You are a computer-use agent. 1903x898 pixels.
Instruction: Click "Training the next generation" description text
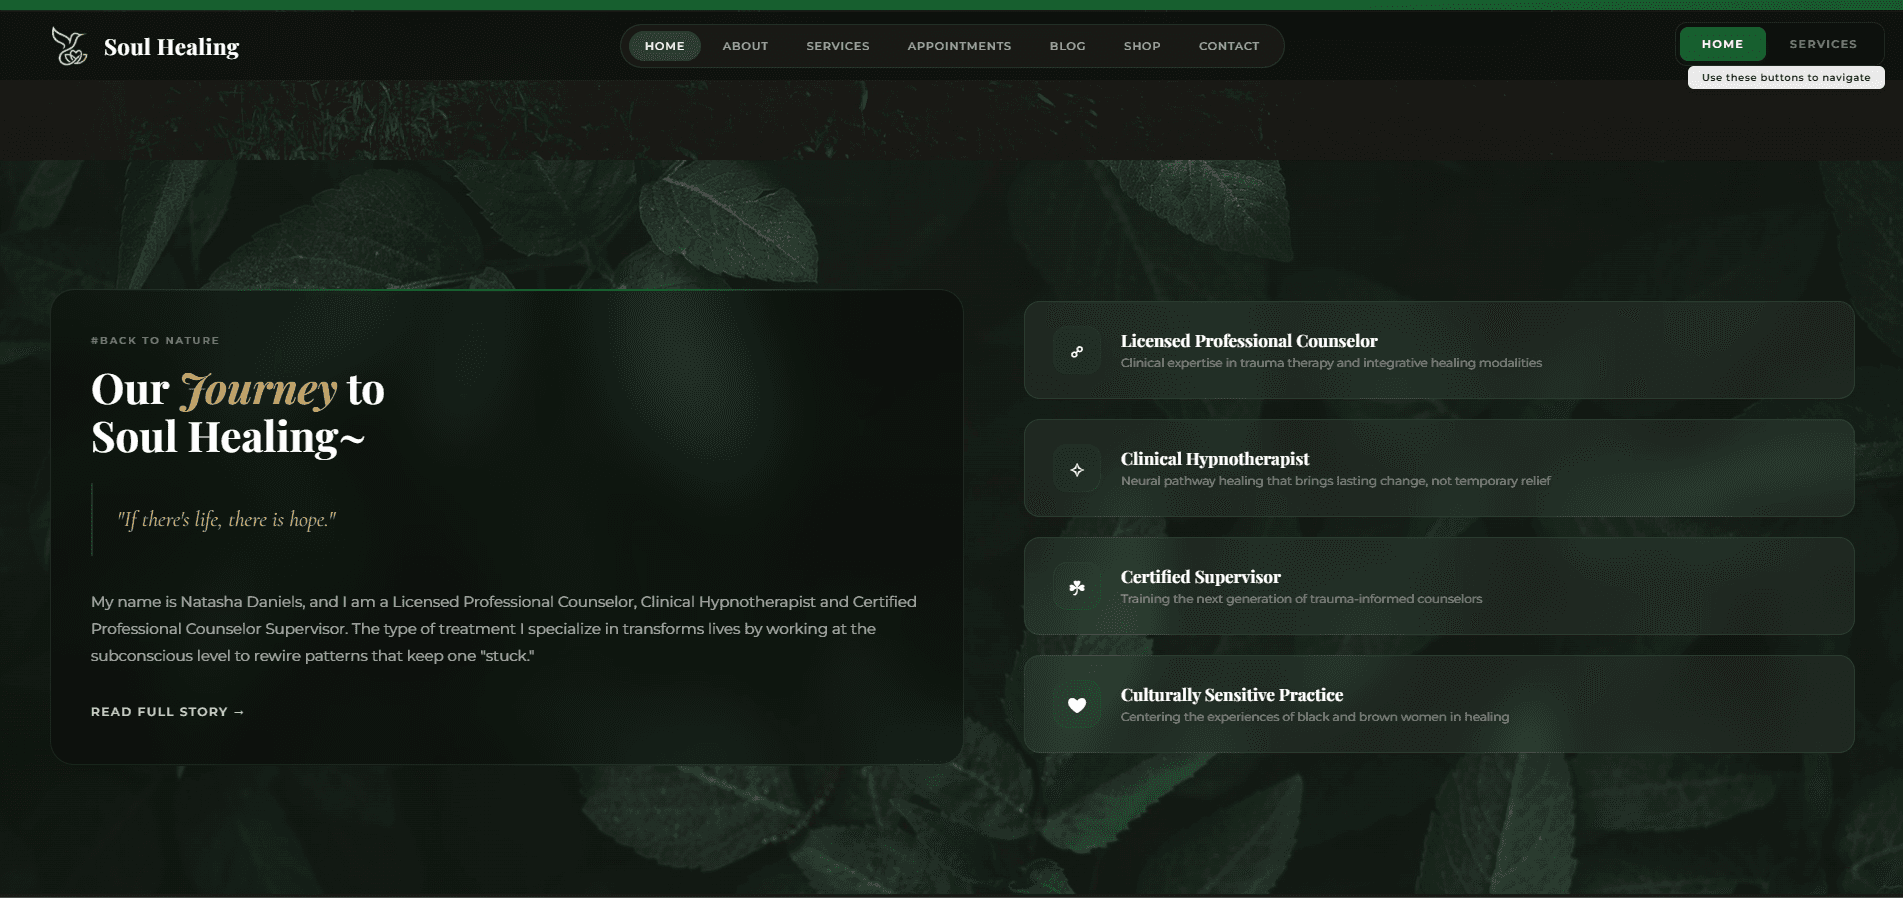(1301, 599)
